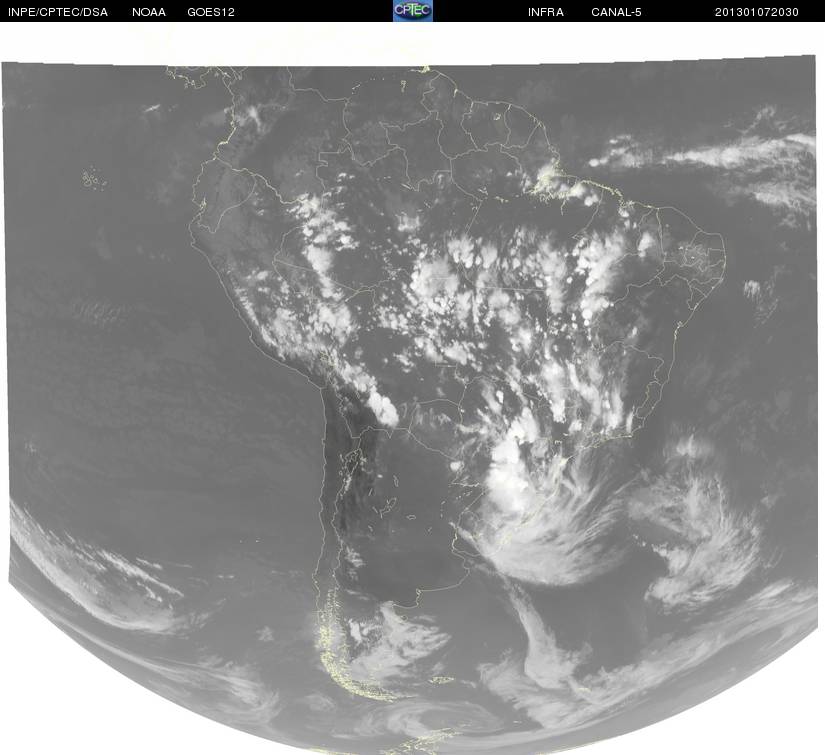825x755 pixels.
Task: Click the NOAA label in header
Action: pyautogui.click(x=149, y=12)
